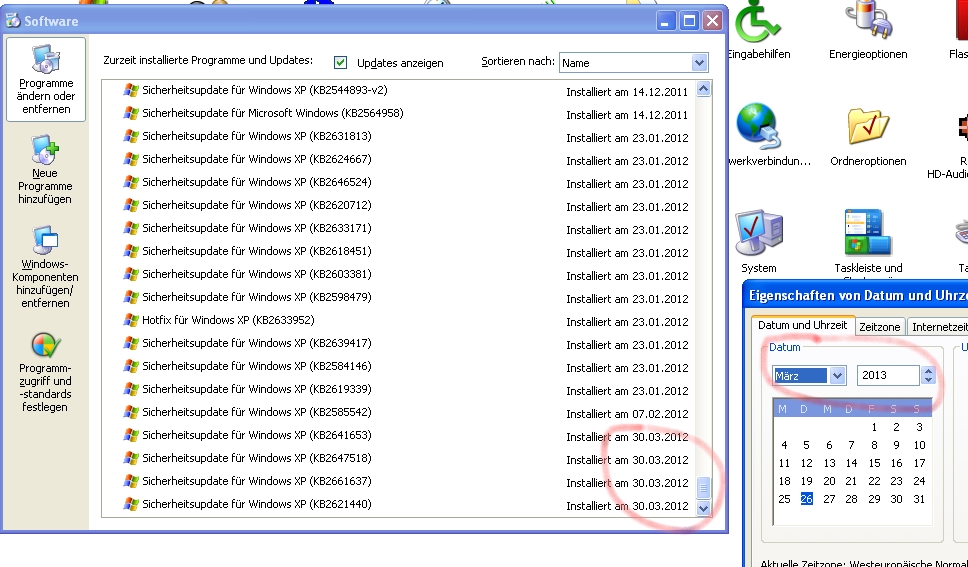This screenshot has width=968, height=567.
Task: Select Sicherheitsupdate KB2619339 row
Action: pos(399,389)
